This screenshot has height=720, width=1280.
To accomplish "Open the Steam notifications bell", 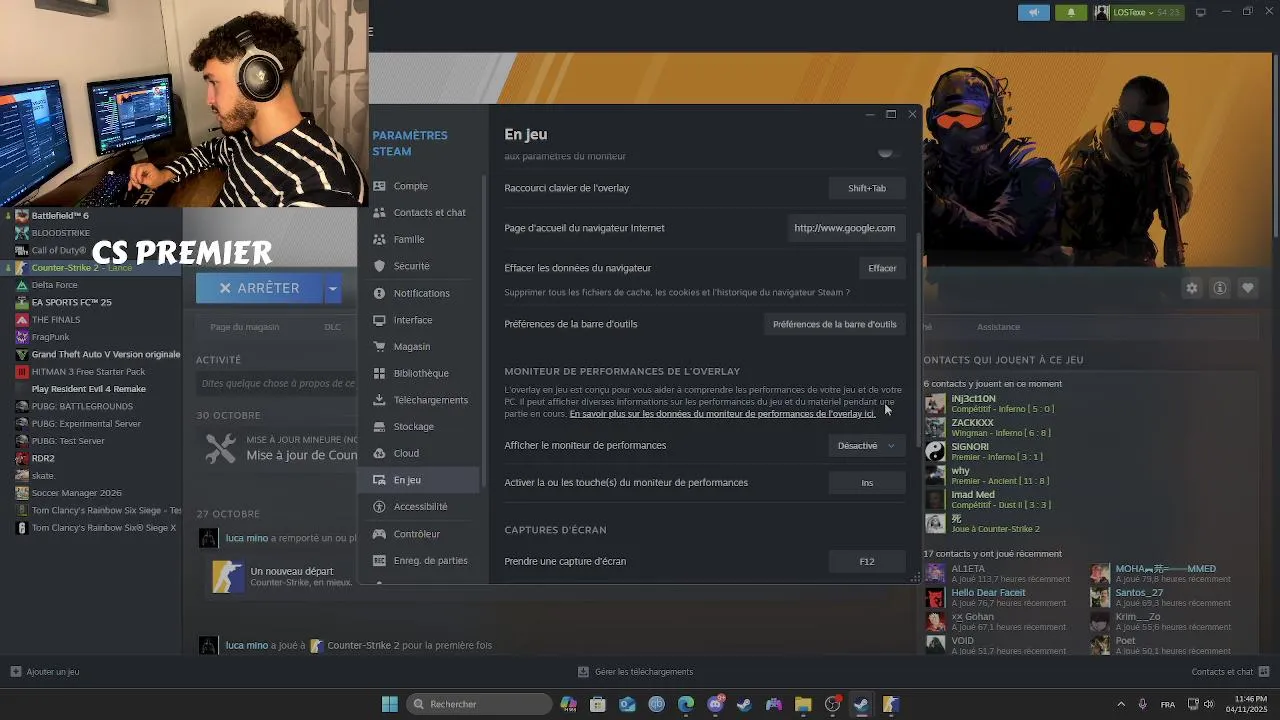I will click(1071, 12).
